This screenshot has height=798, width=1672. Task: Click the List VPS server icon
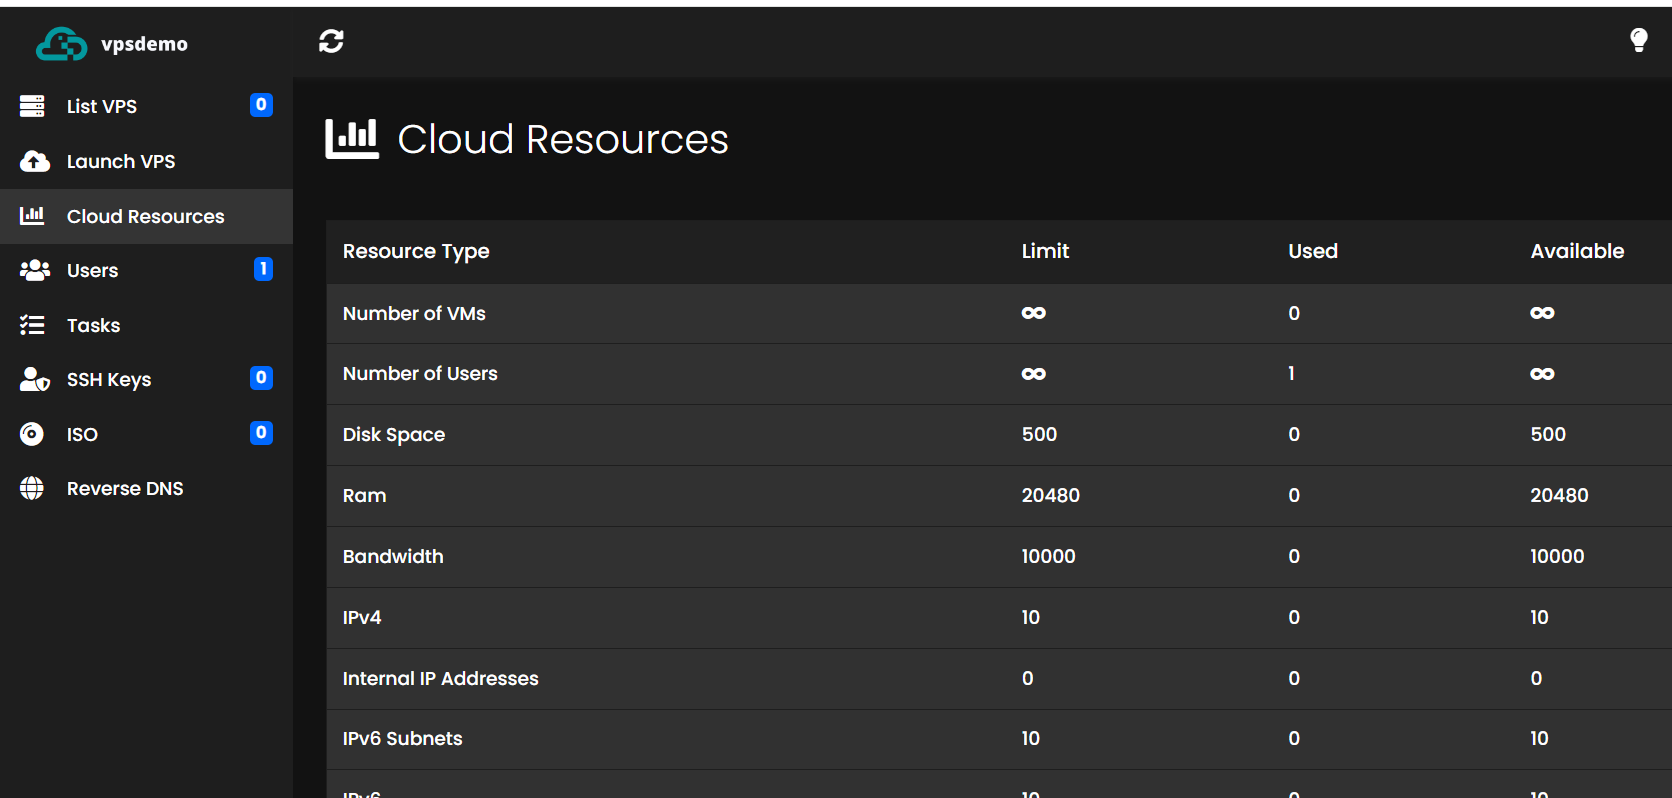(x=32, y=106)
